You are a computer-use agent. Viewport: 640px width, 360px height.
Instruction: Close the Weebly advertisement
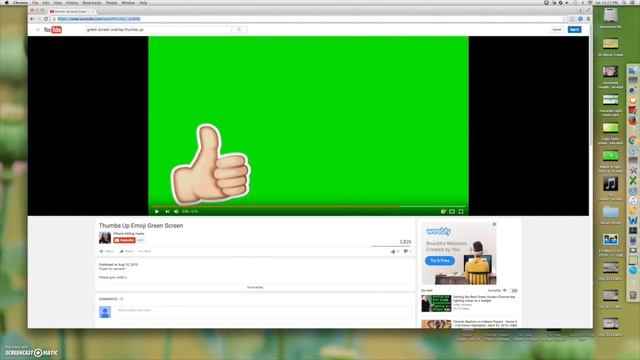494,224
